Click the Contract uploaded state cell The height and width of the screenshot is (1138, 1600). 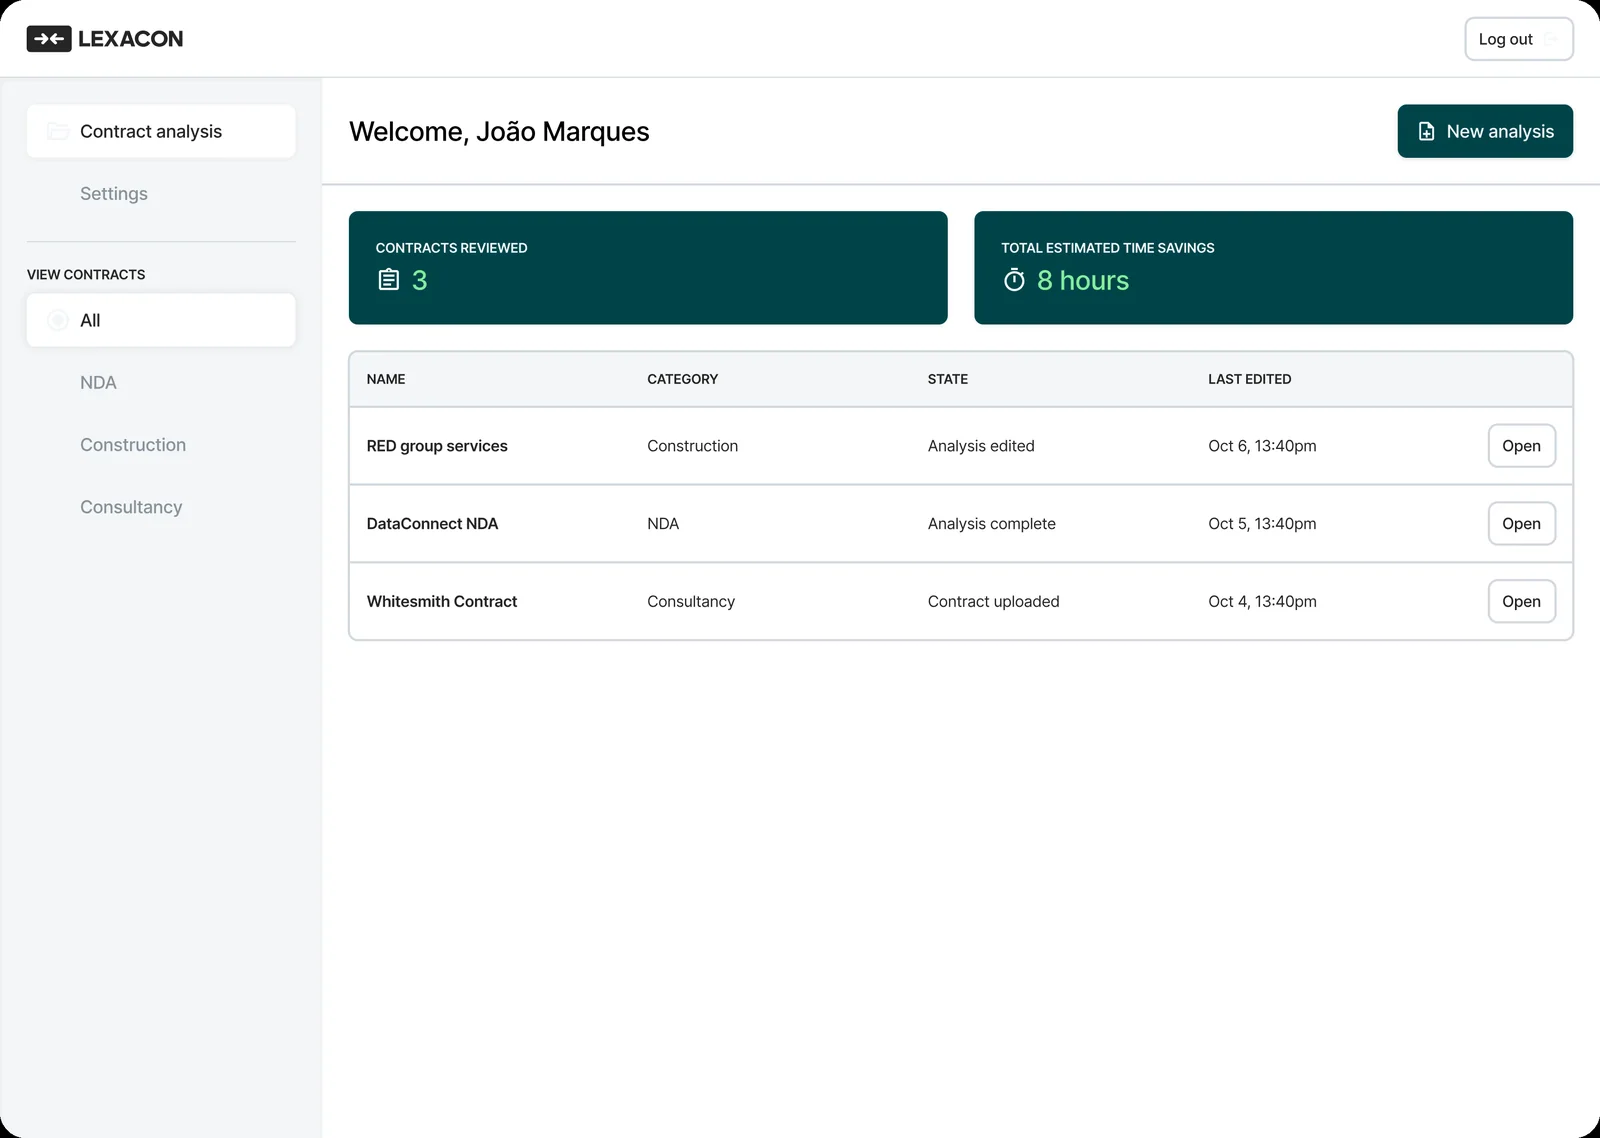pos(993,601)
